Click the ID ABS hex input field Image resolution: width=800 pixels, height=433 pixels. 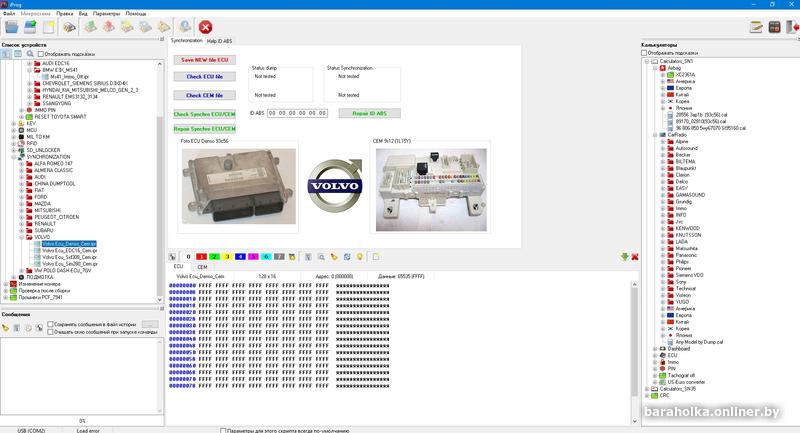tap(298, 114)
